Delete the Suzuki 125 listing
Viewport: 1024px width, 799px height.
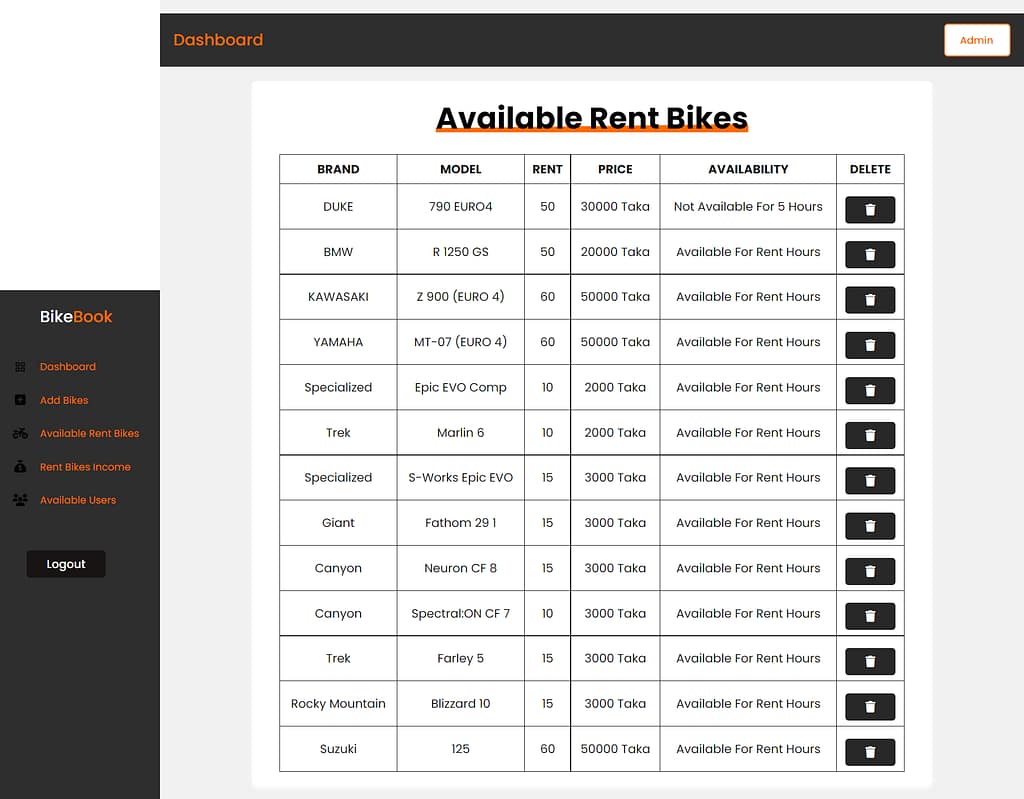(x=869, y=751)
